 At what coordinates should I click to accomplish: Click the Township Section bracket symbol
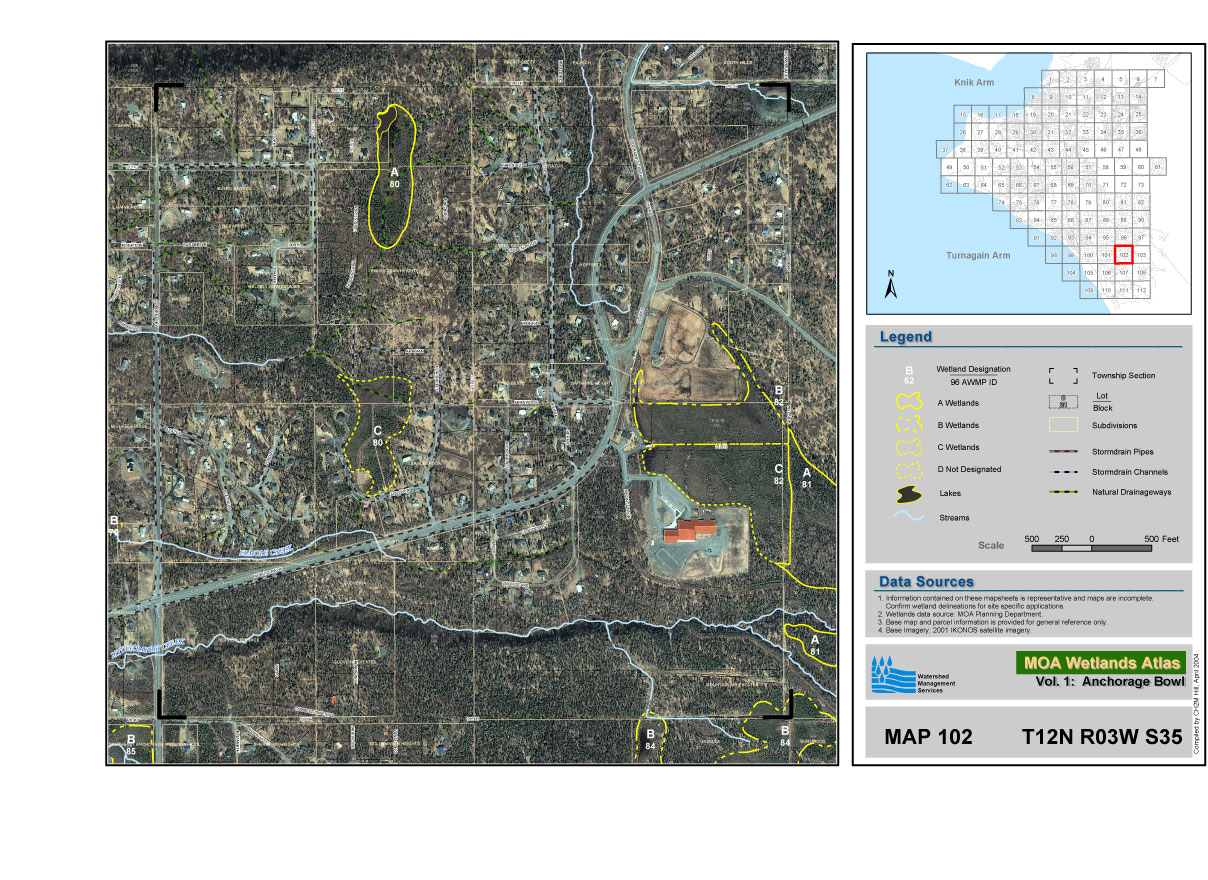click(x=1062, y=376)
